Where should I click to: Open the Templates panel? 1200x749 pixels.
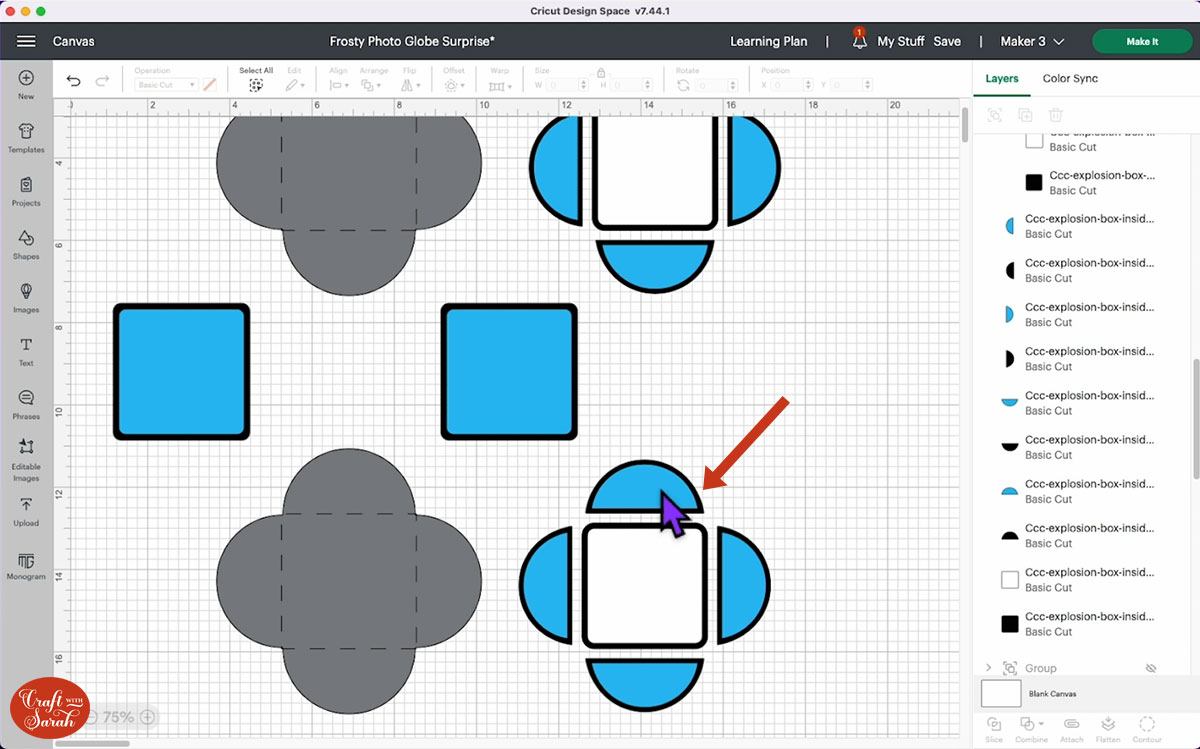[26, 137]
